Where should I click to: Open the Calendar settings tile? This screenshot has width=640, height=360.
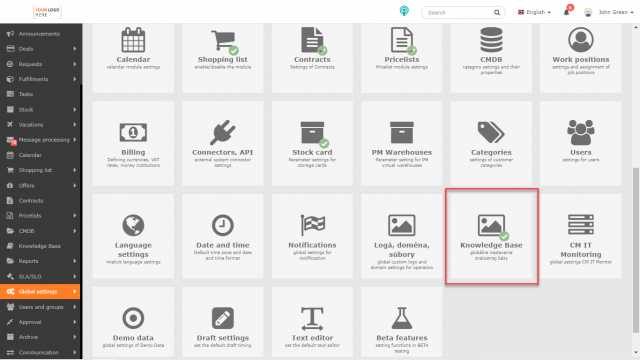(x=133, y=58)
